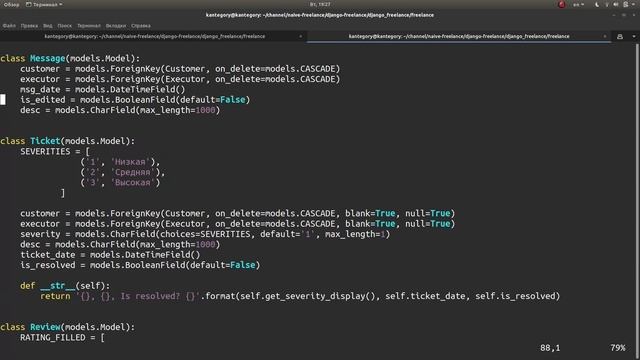
Task: Click cursor position '88,1' in status line
Action: point(550,348)
